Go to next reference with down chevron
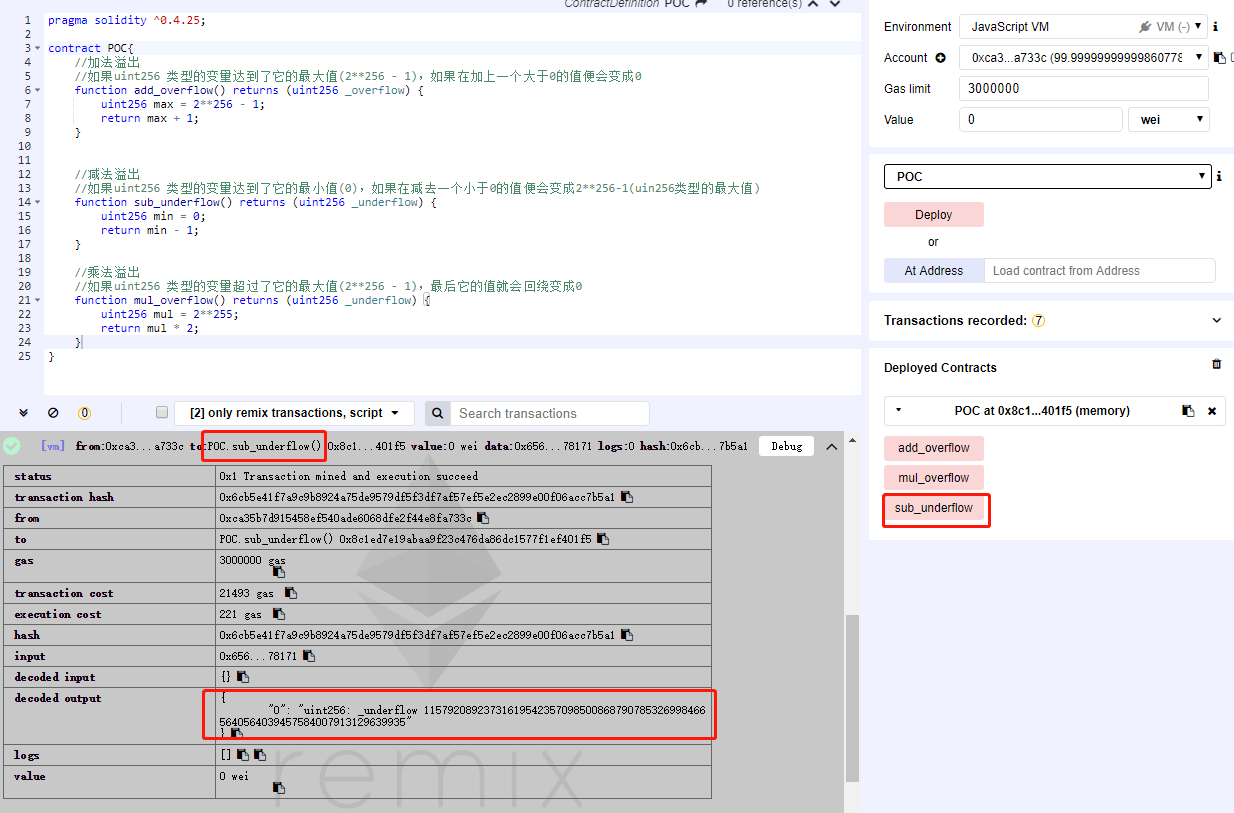 point(833,4)
